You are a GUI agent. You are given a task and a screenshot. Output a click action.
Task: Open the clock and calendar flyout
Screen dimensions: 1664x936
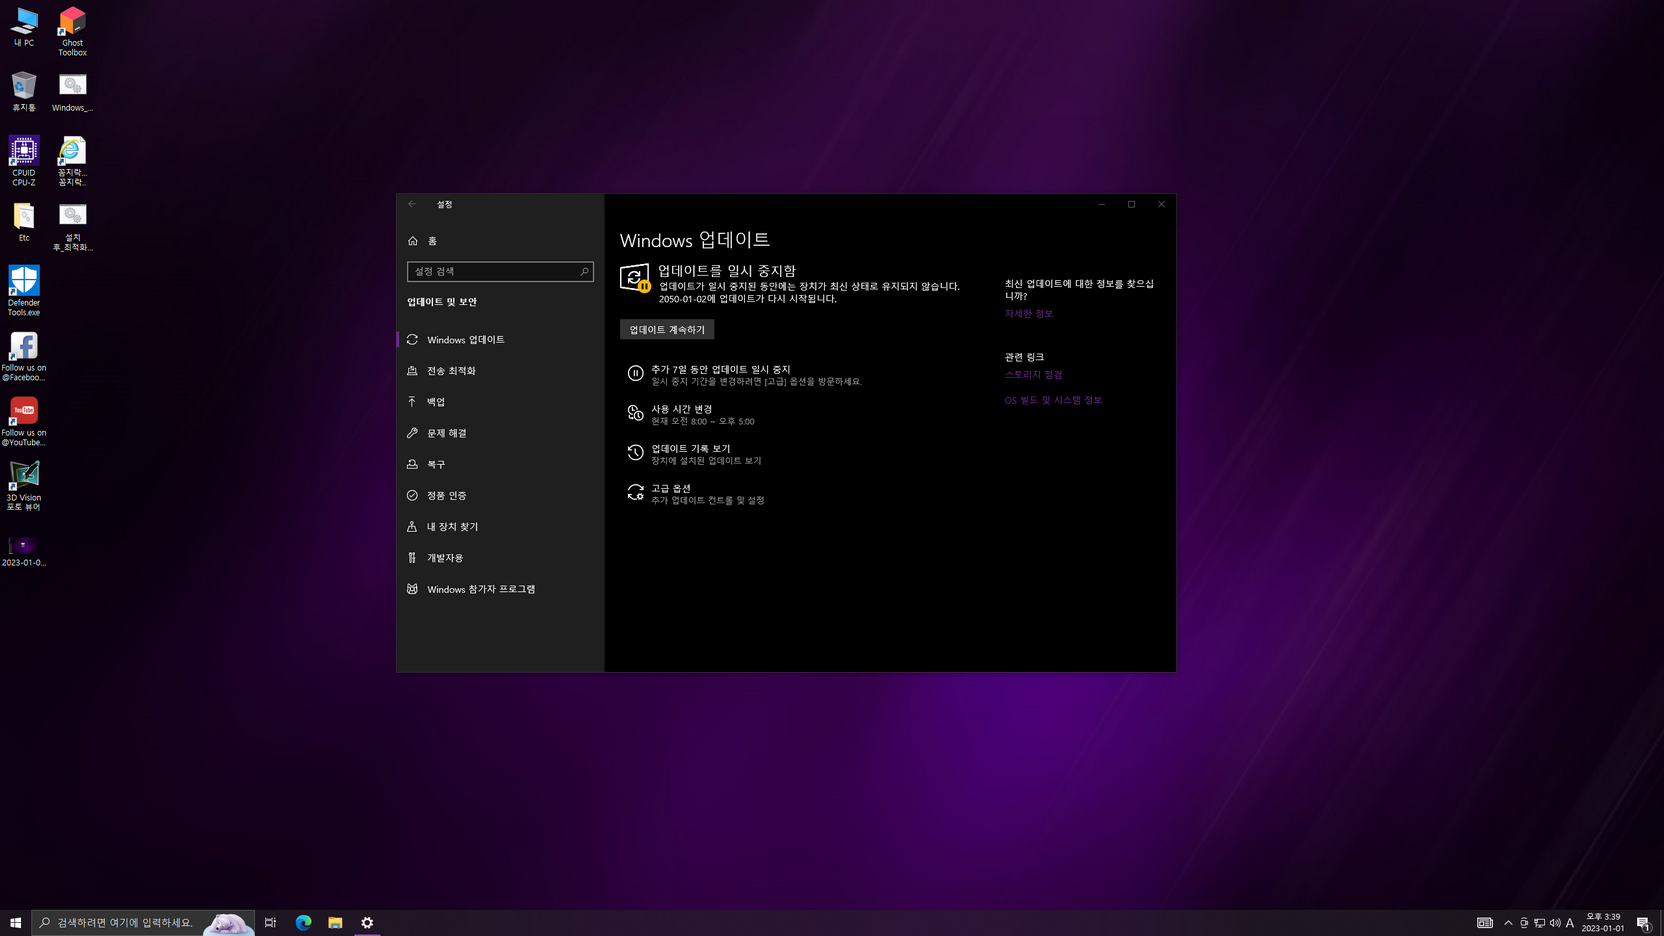pyautogui.click(x=1603, y=923)
